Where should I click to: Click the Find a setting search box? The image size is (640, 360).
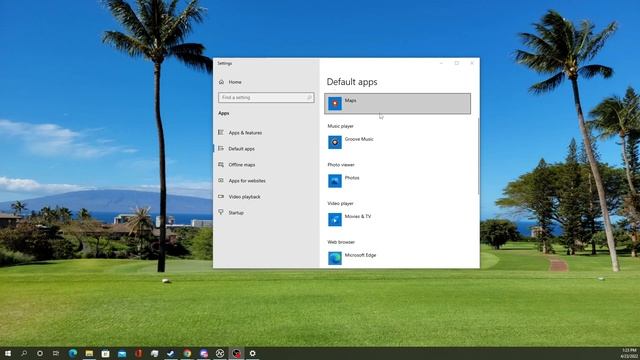click(266, 98)
